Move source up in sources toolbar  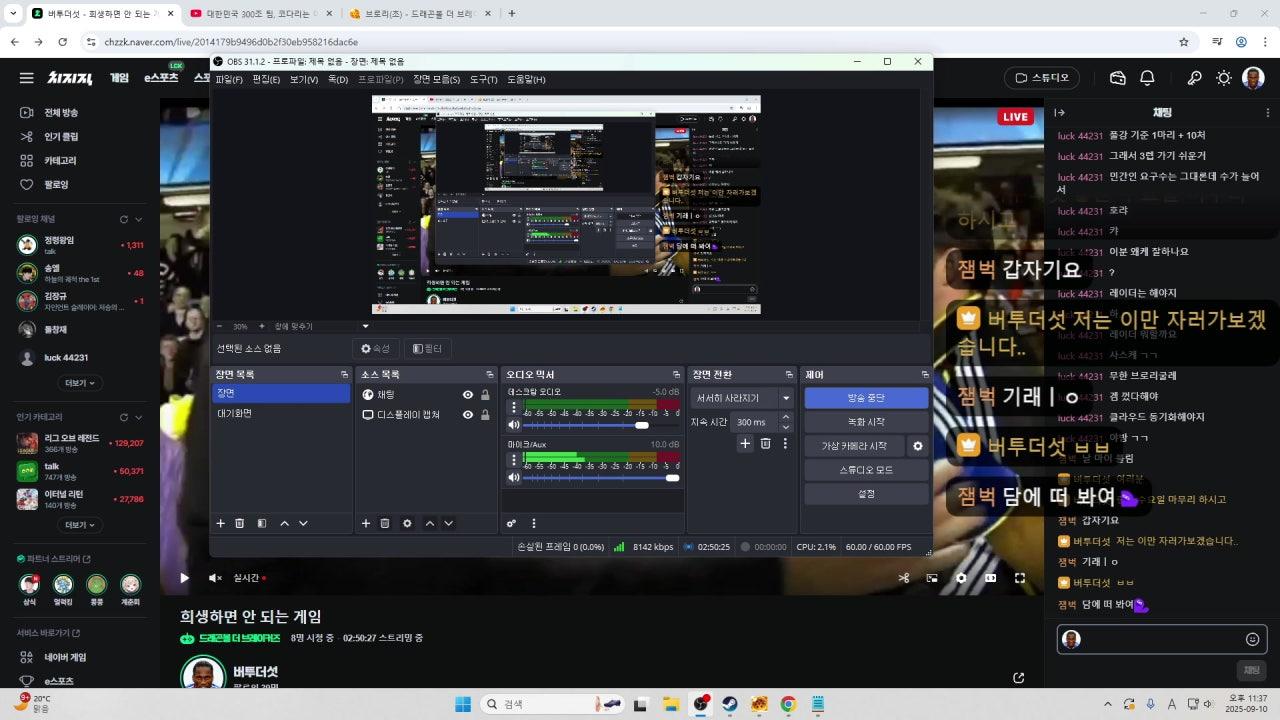430,523
